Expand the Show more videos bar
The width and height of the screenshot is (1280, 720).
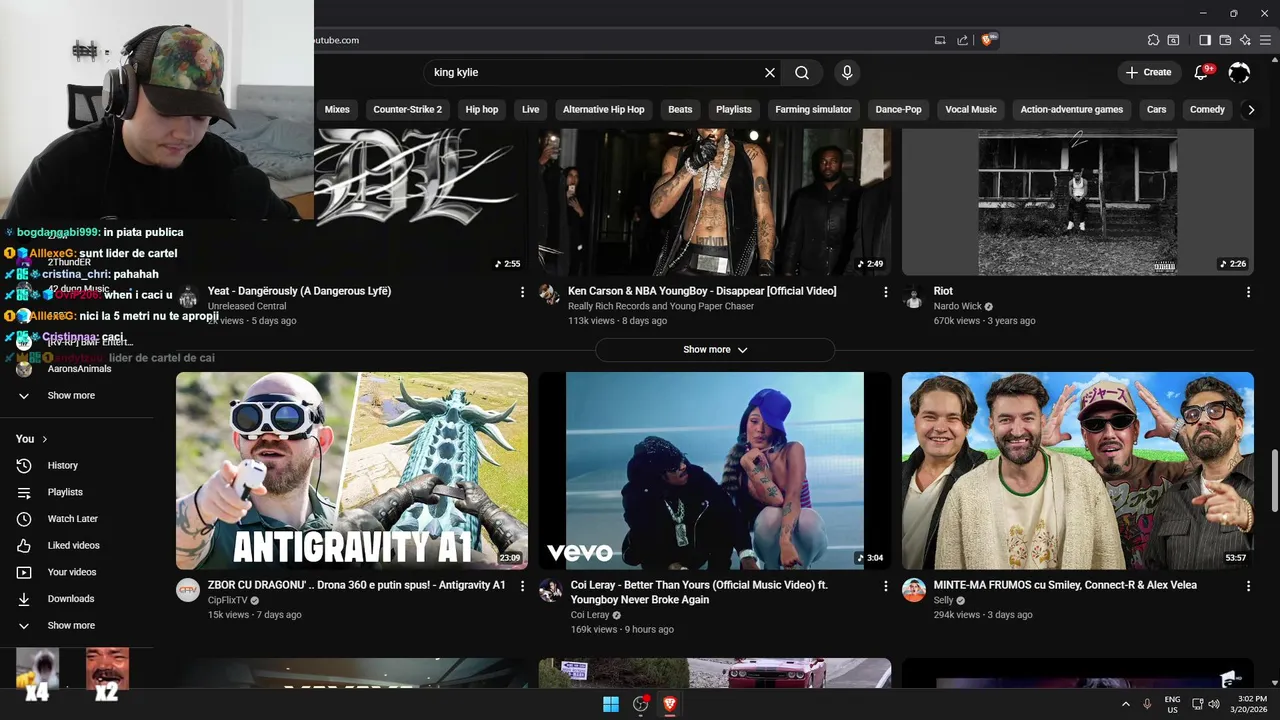pyautogui.click(x=715, y=350)
